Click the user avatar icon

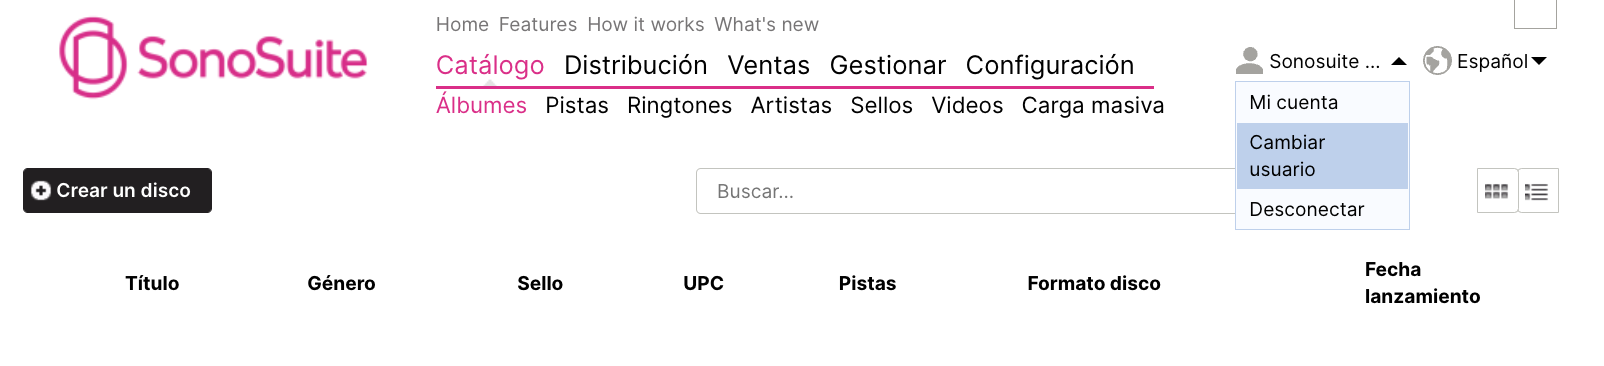coord(1249,61)
